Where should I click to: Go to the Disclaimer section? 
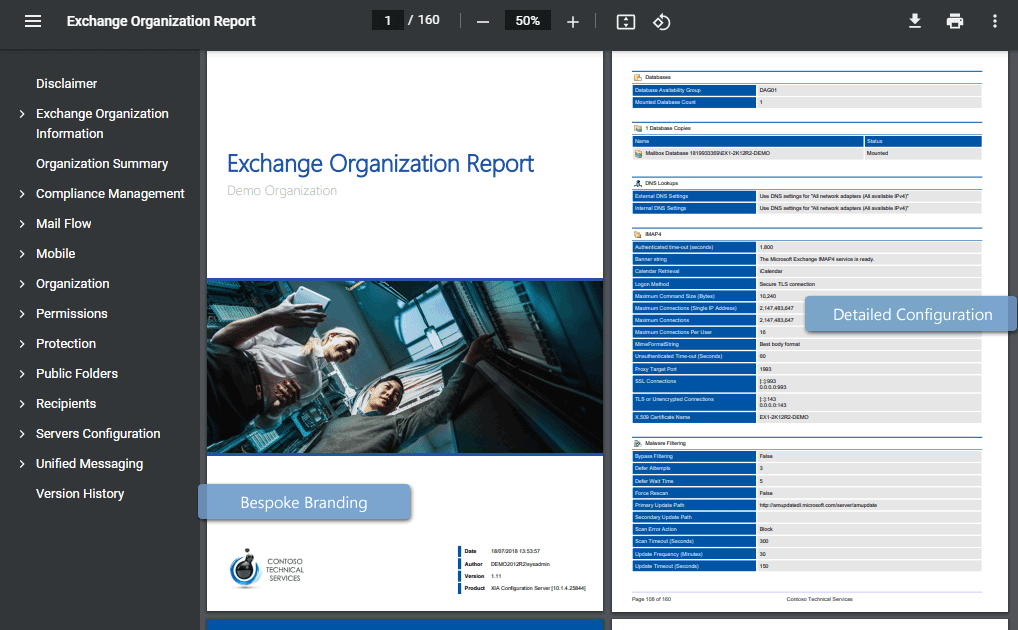point(66,83)
